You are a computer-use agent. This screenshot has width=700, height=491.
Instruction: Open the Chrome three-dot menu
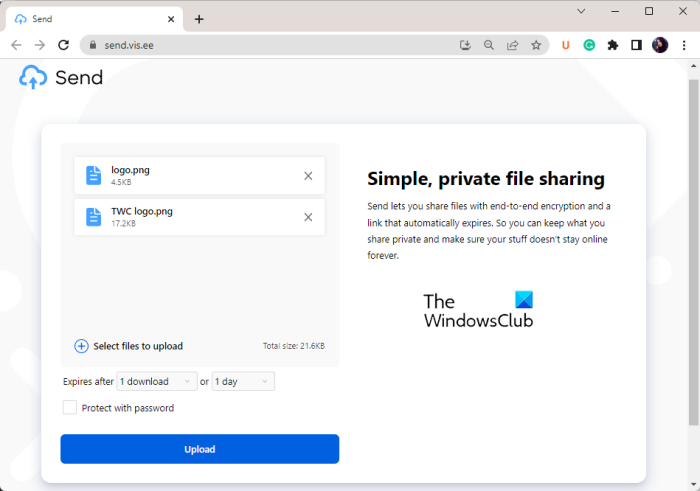(x=684, y=45)
